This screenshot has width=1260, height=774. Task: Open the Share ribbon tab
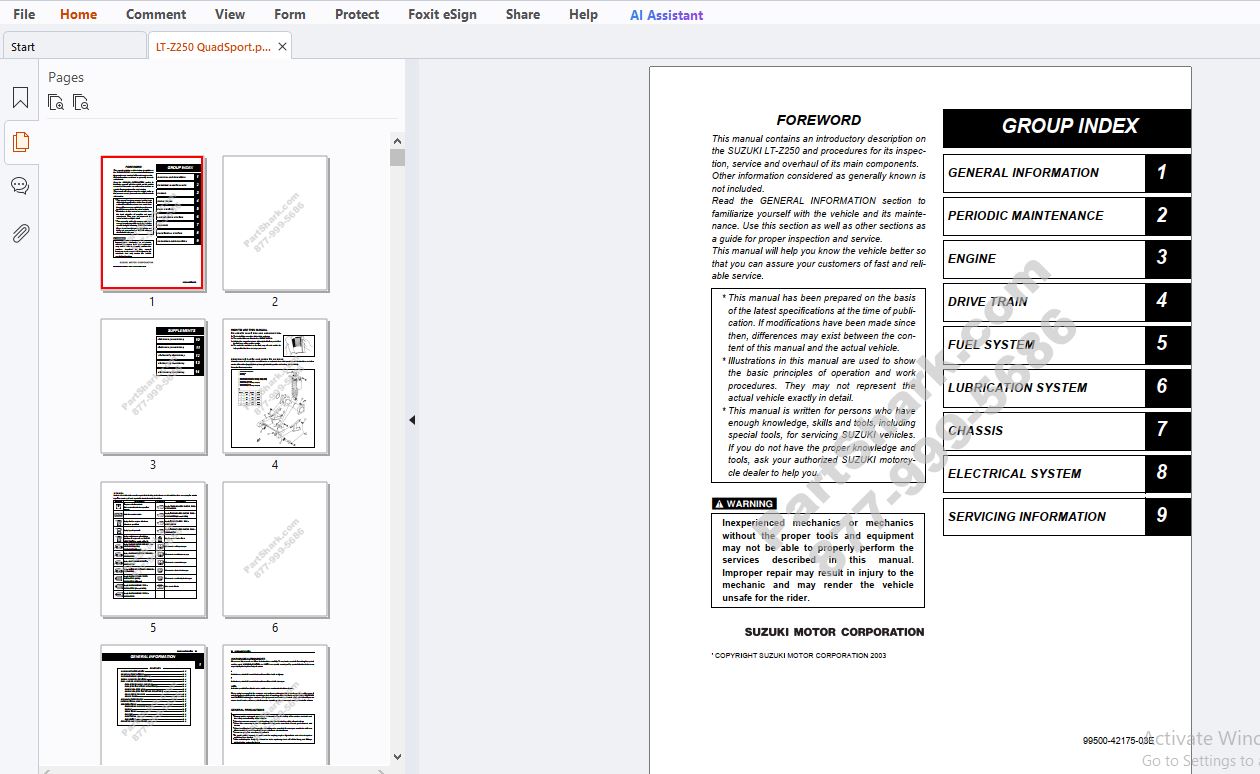tap(523, 14)
